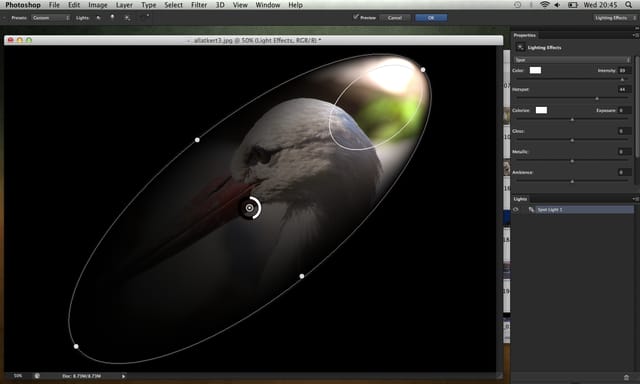Click the OK button
Image resolution: width=640 pixels, height=384 pixels.
(x=431, y=18)
